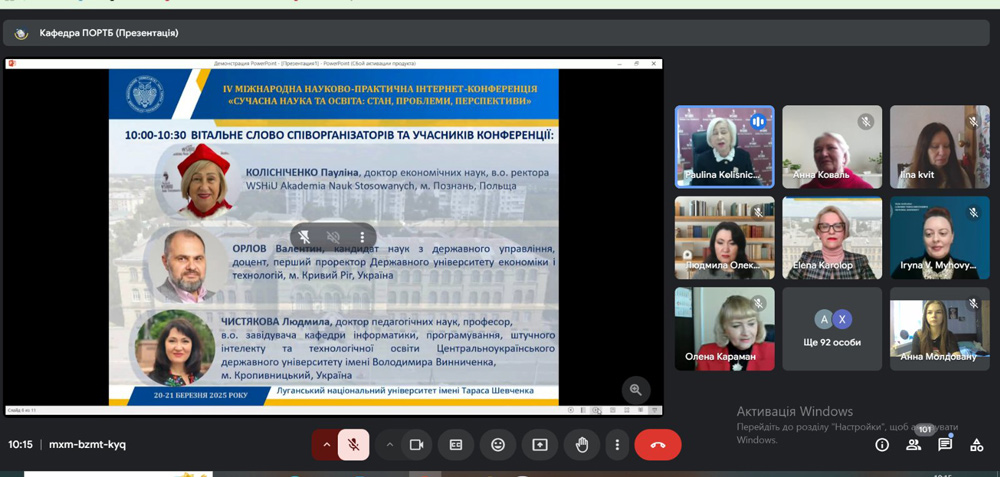Turn on closed captions

pyautogui.click(x=456, y=445)
